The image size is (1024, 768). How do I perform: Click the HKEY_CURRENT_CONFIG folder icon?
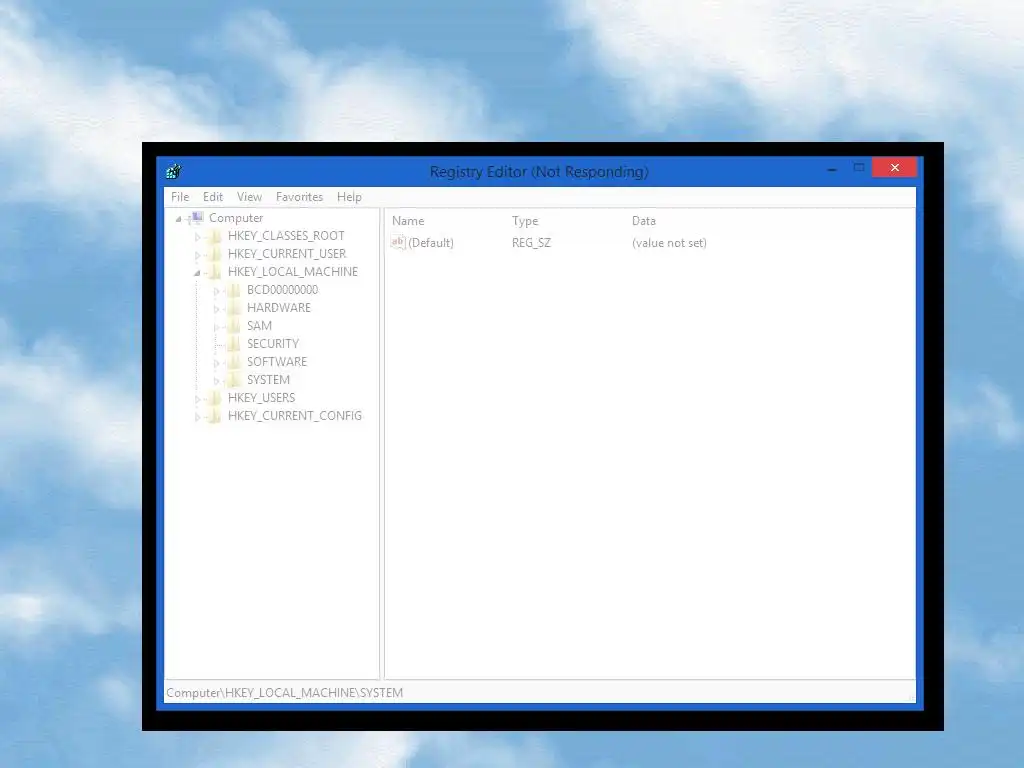(x=214, y=416)
